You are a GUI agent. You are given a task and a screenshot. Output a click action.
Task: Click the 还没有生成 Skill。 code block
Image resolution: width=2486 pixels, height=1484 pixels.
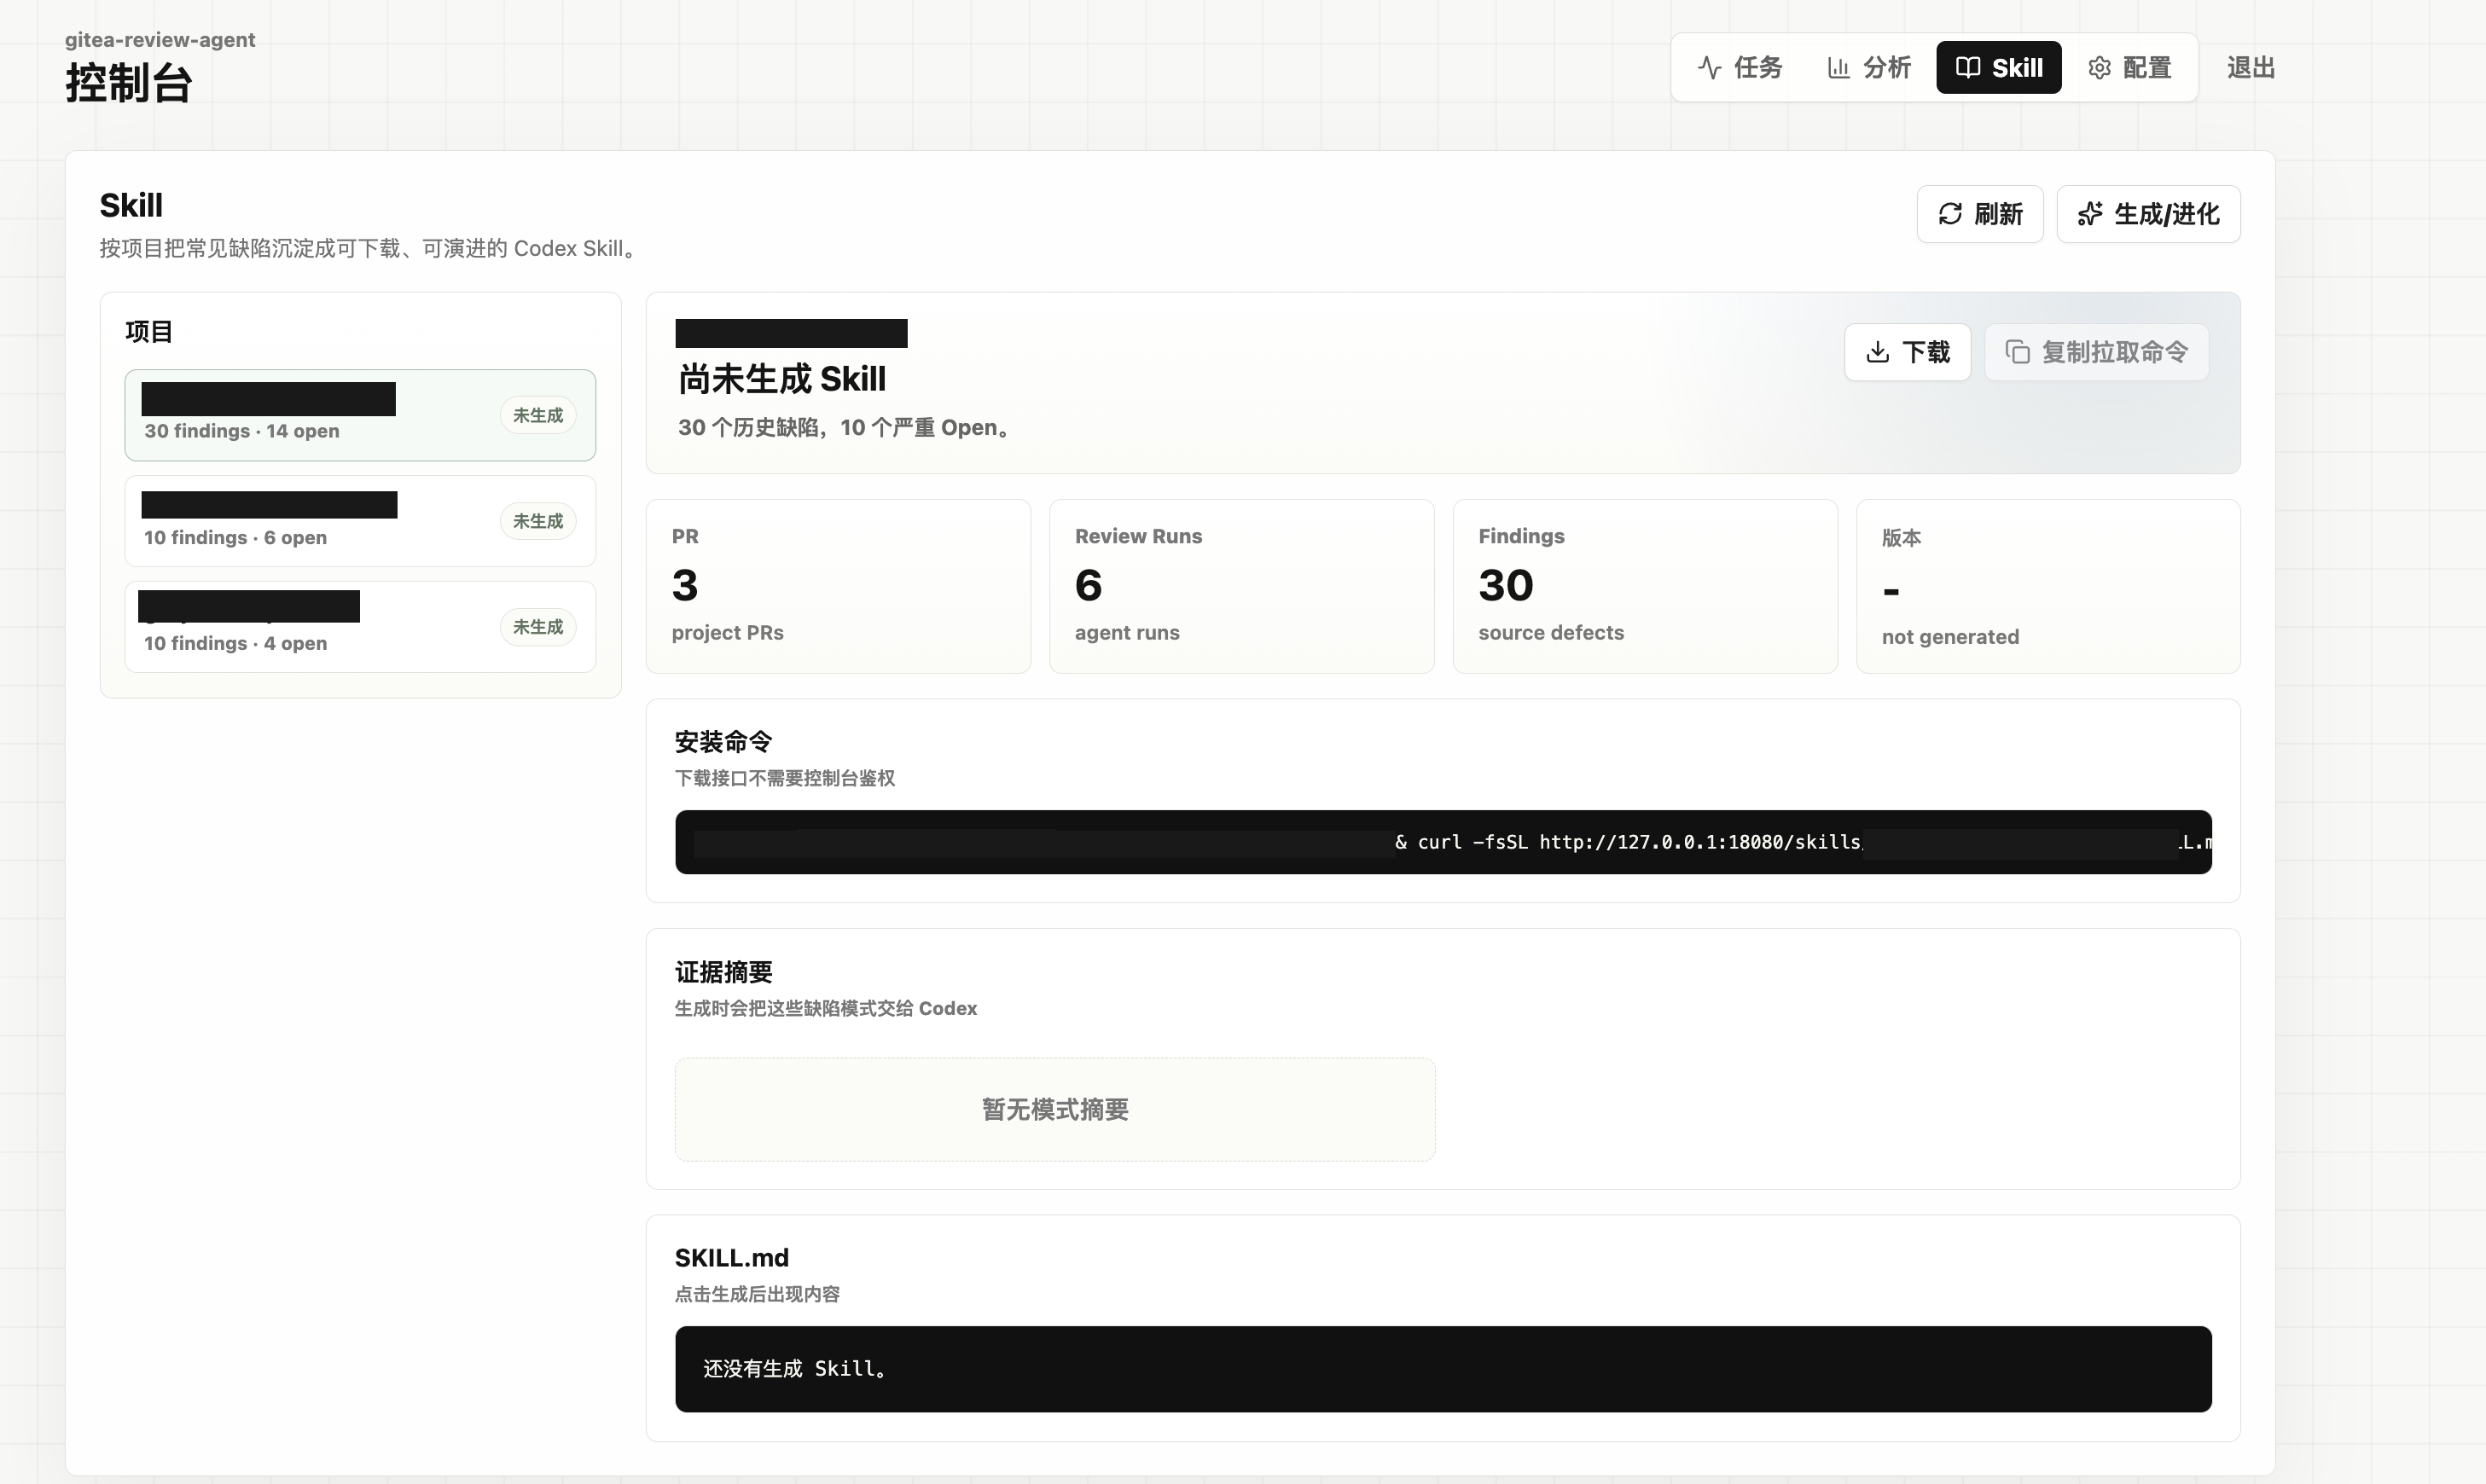[x=1443, y=1369]
